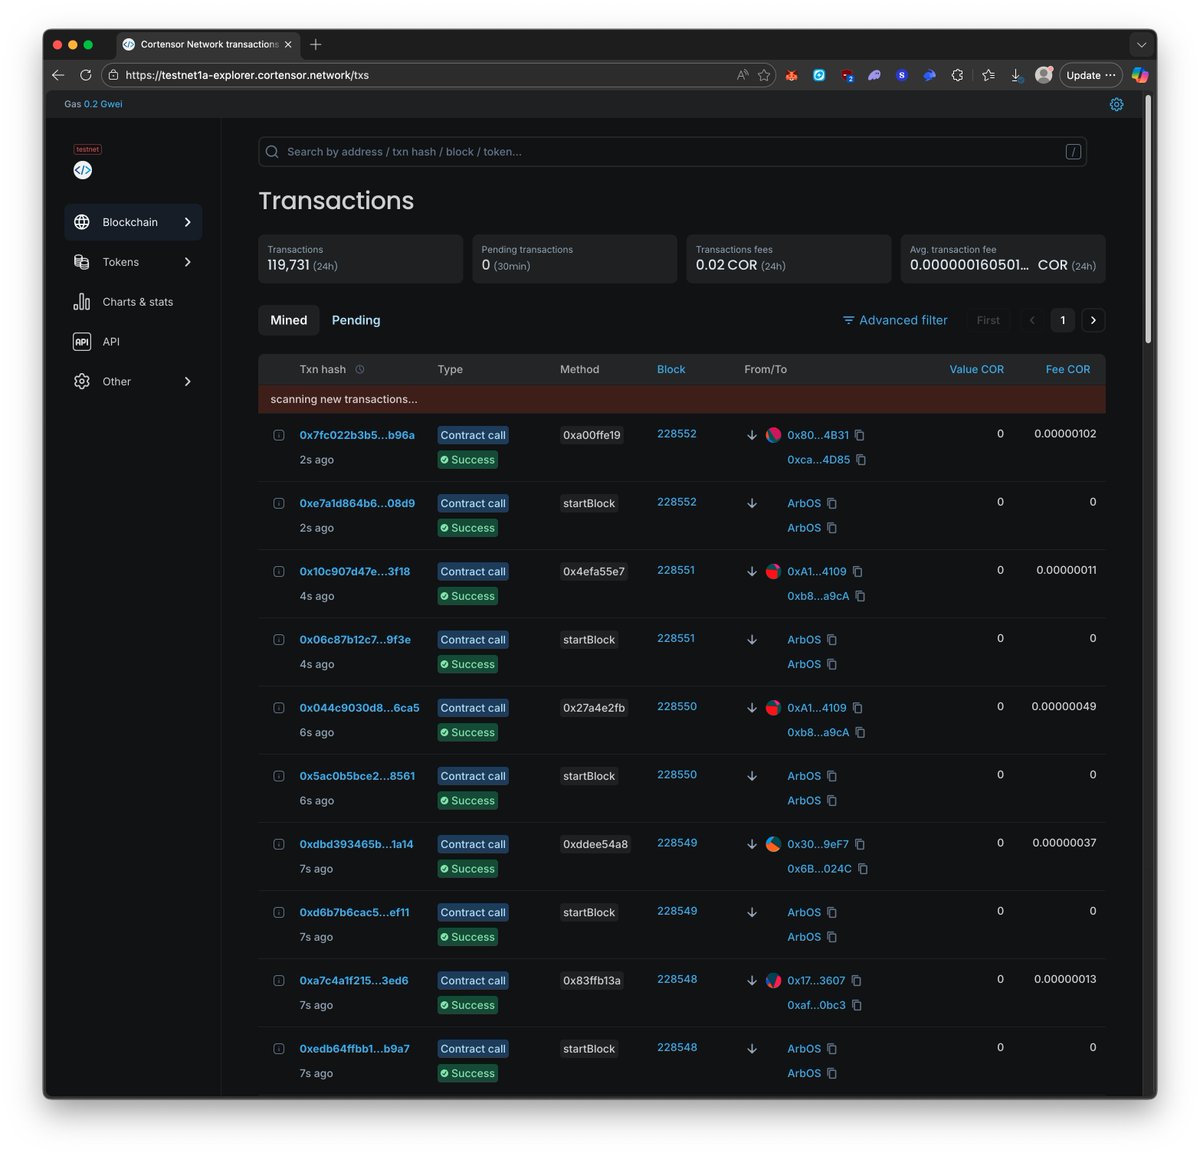This screenshot has width=1200, height=1156.
Task: Open details for 0x7fc022b3b5...b96a row
Action: (279, 435)
